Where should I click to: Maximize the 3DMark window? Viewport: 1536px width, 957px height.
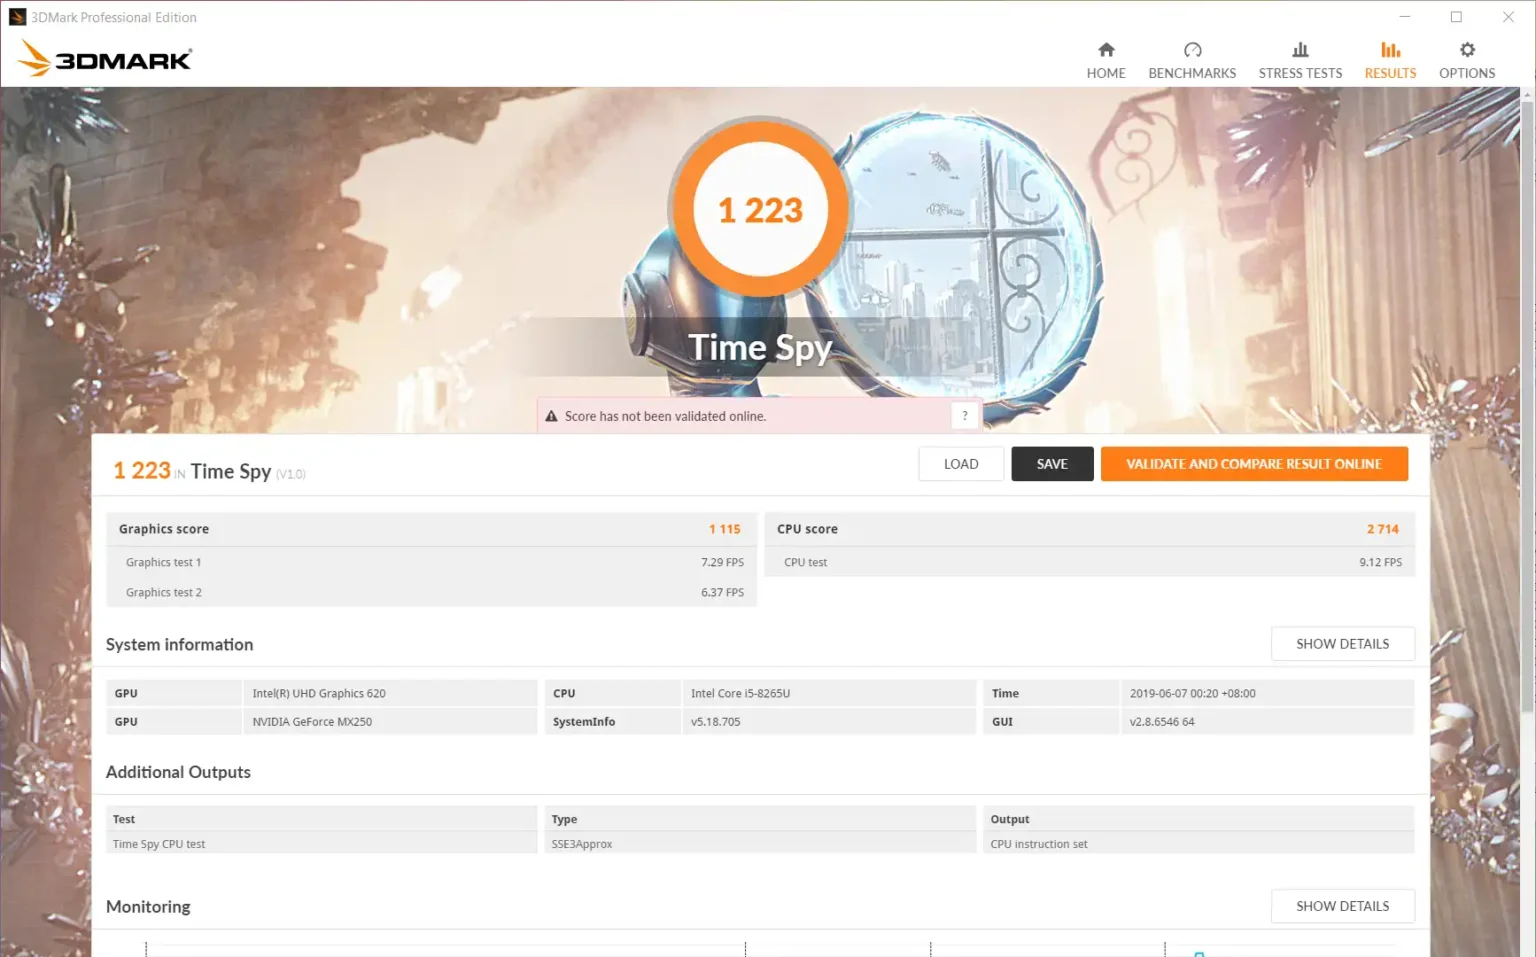1456,17
